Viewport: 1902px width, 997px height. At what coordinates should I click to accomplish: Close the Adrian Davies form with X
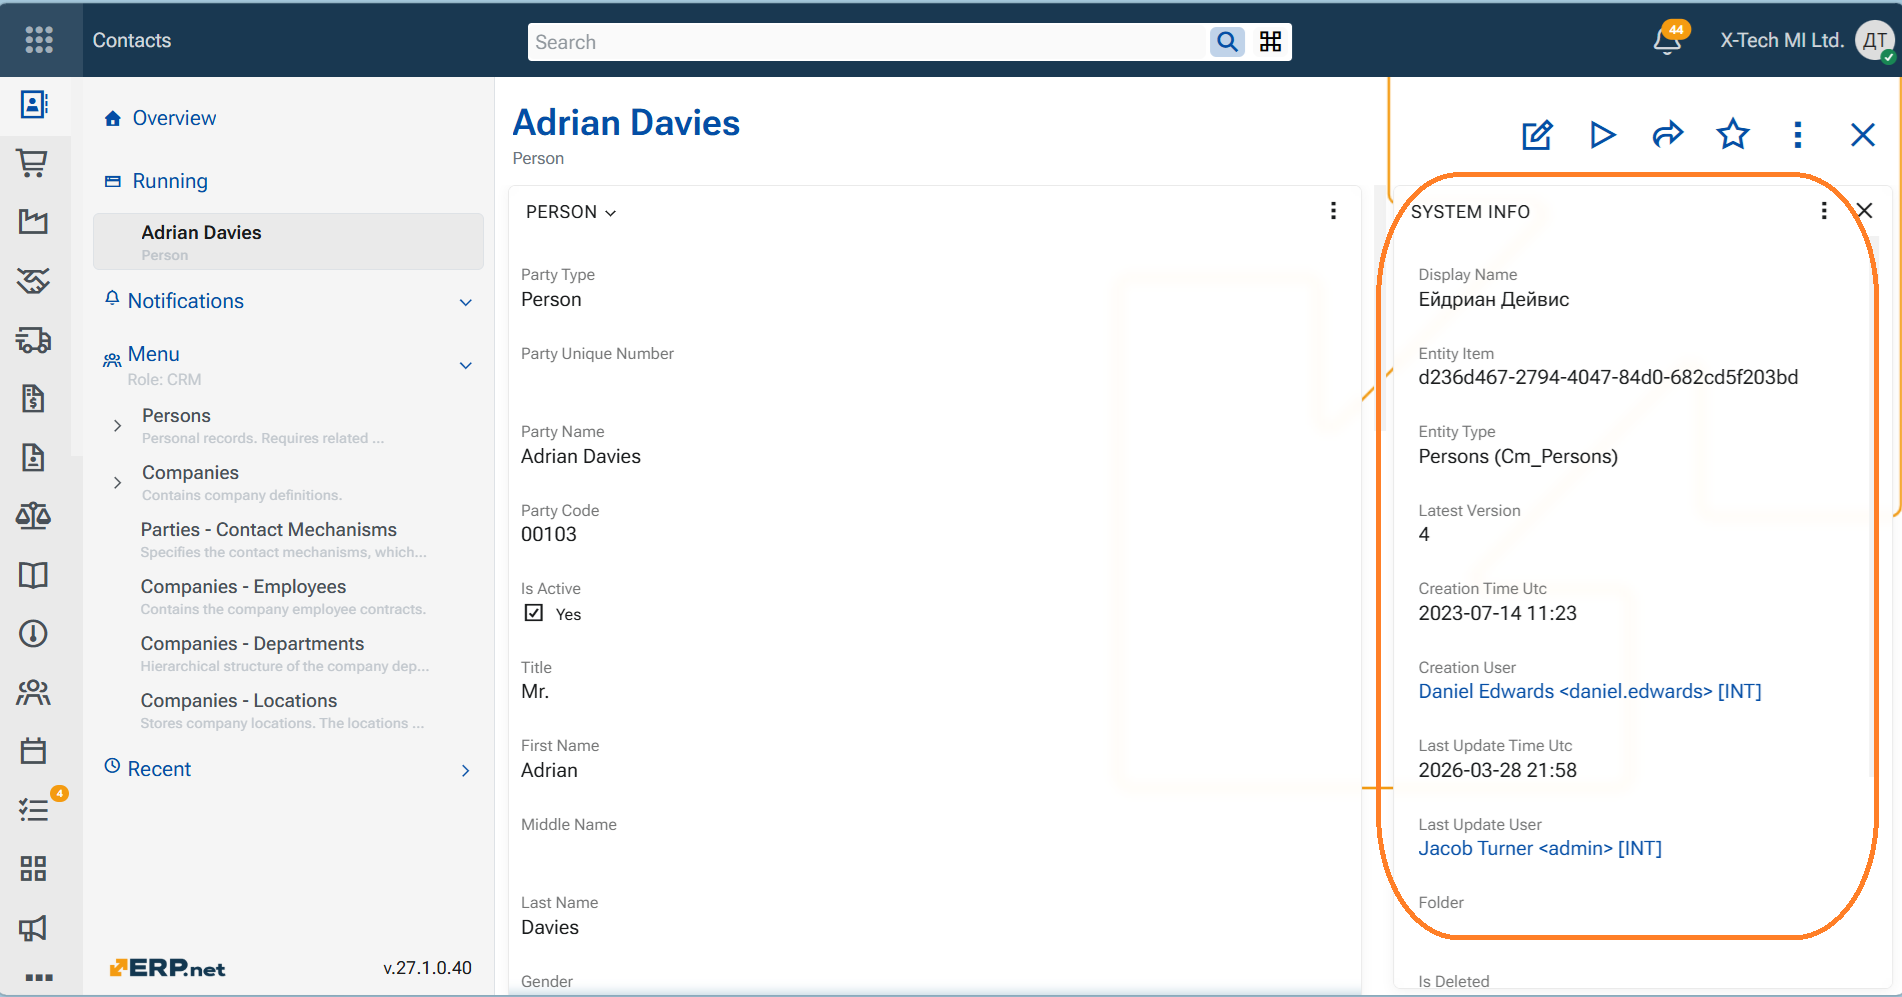pyautogui.click(x=1863, y=135)
